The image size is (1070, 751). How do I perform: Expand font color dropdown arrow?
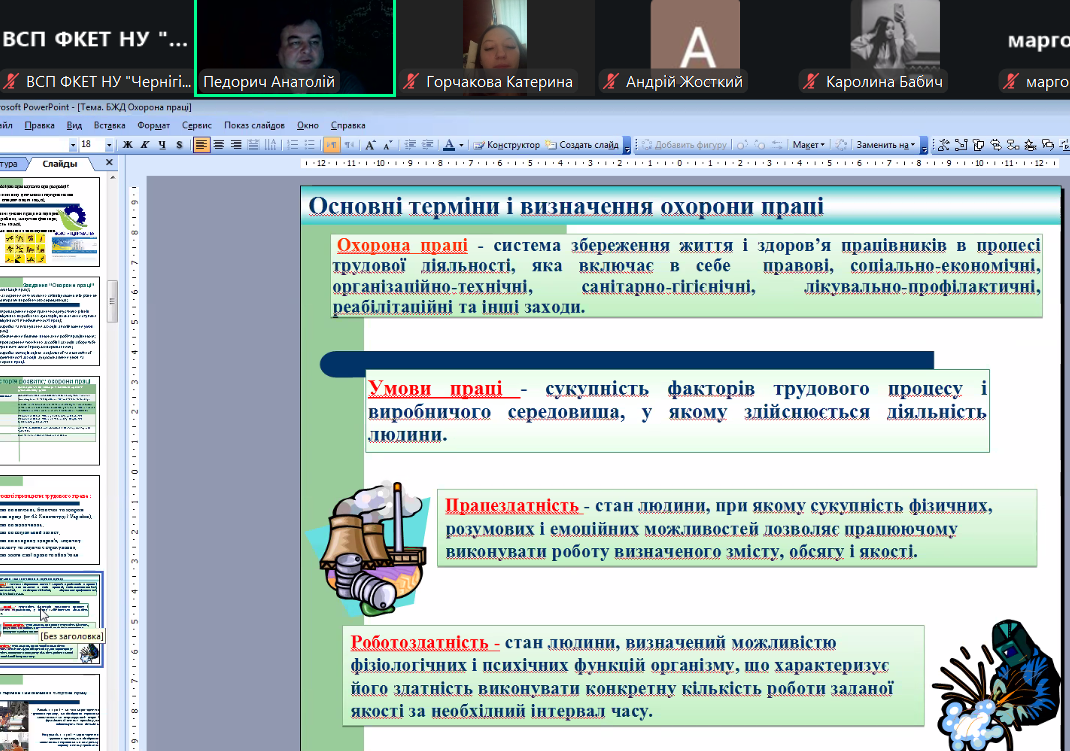[460, 145]
